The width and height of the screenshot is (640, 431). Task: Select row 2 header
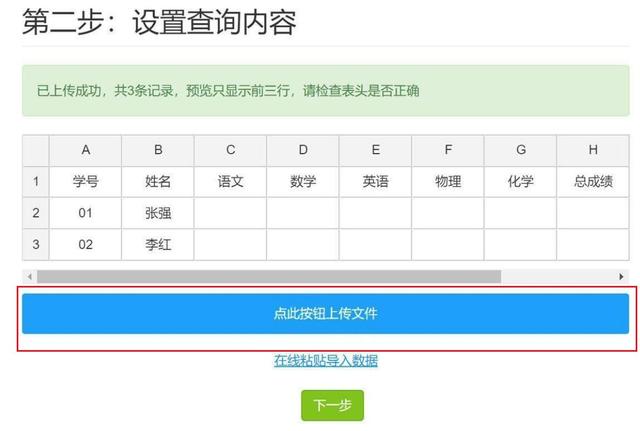click(36, 213)
